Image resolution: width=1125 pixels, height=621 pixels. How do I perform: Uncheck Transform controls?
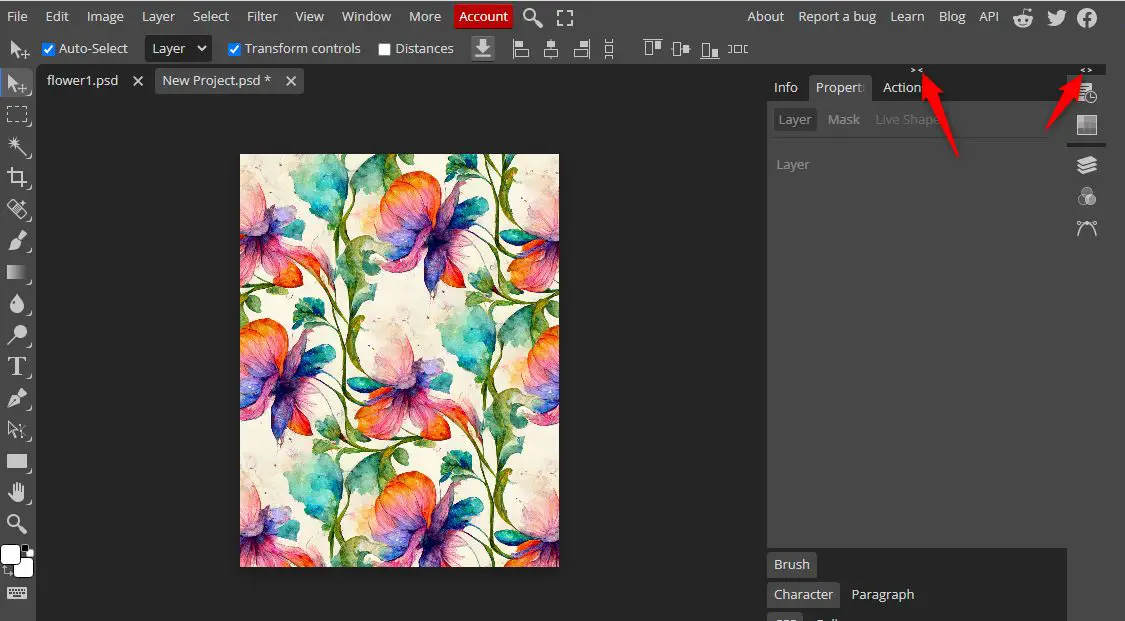pyautogui.click(x=234, y=49)
